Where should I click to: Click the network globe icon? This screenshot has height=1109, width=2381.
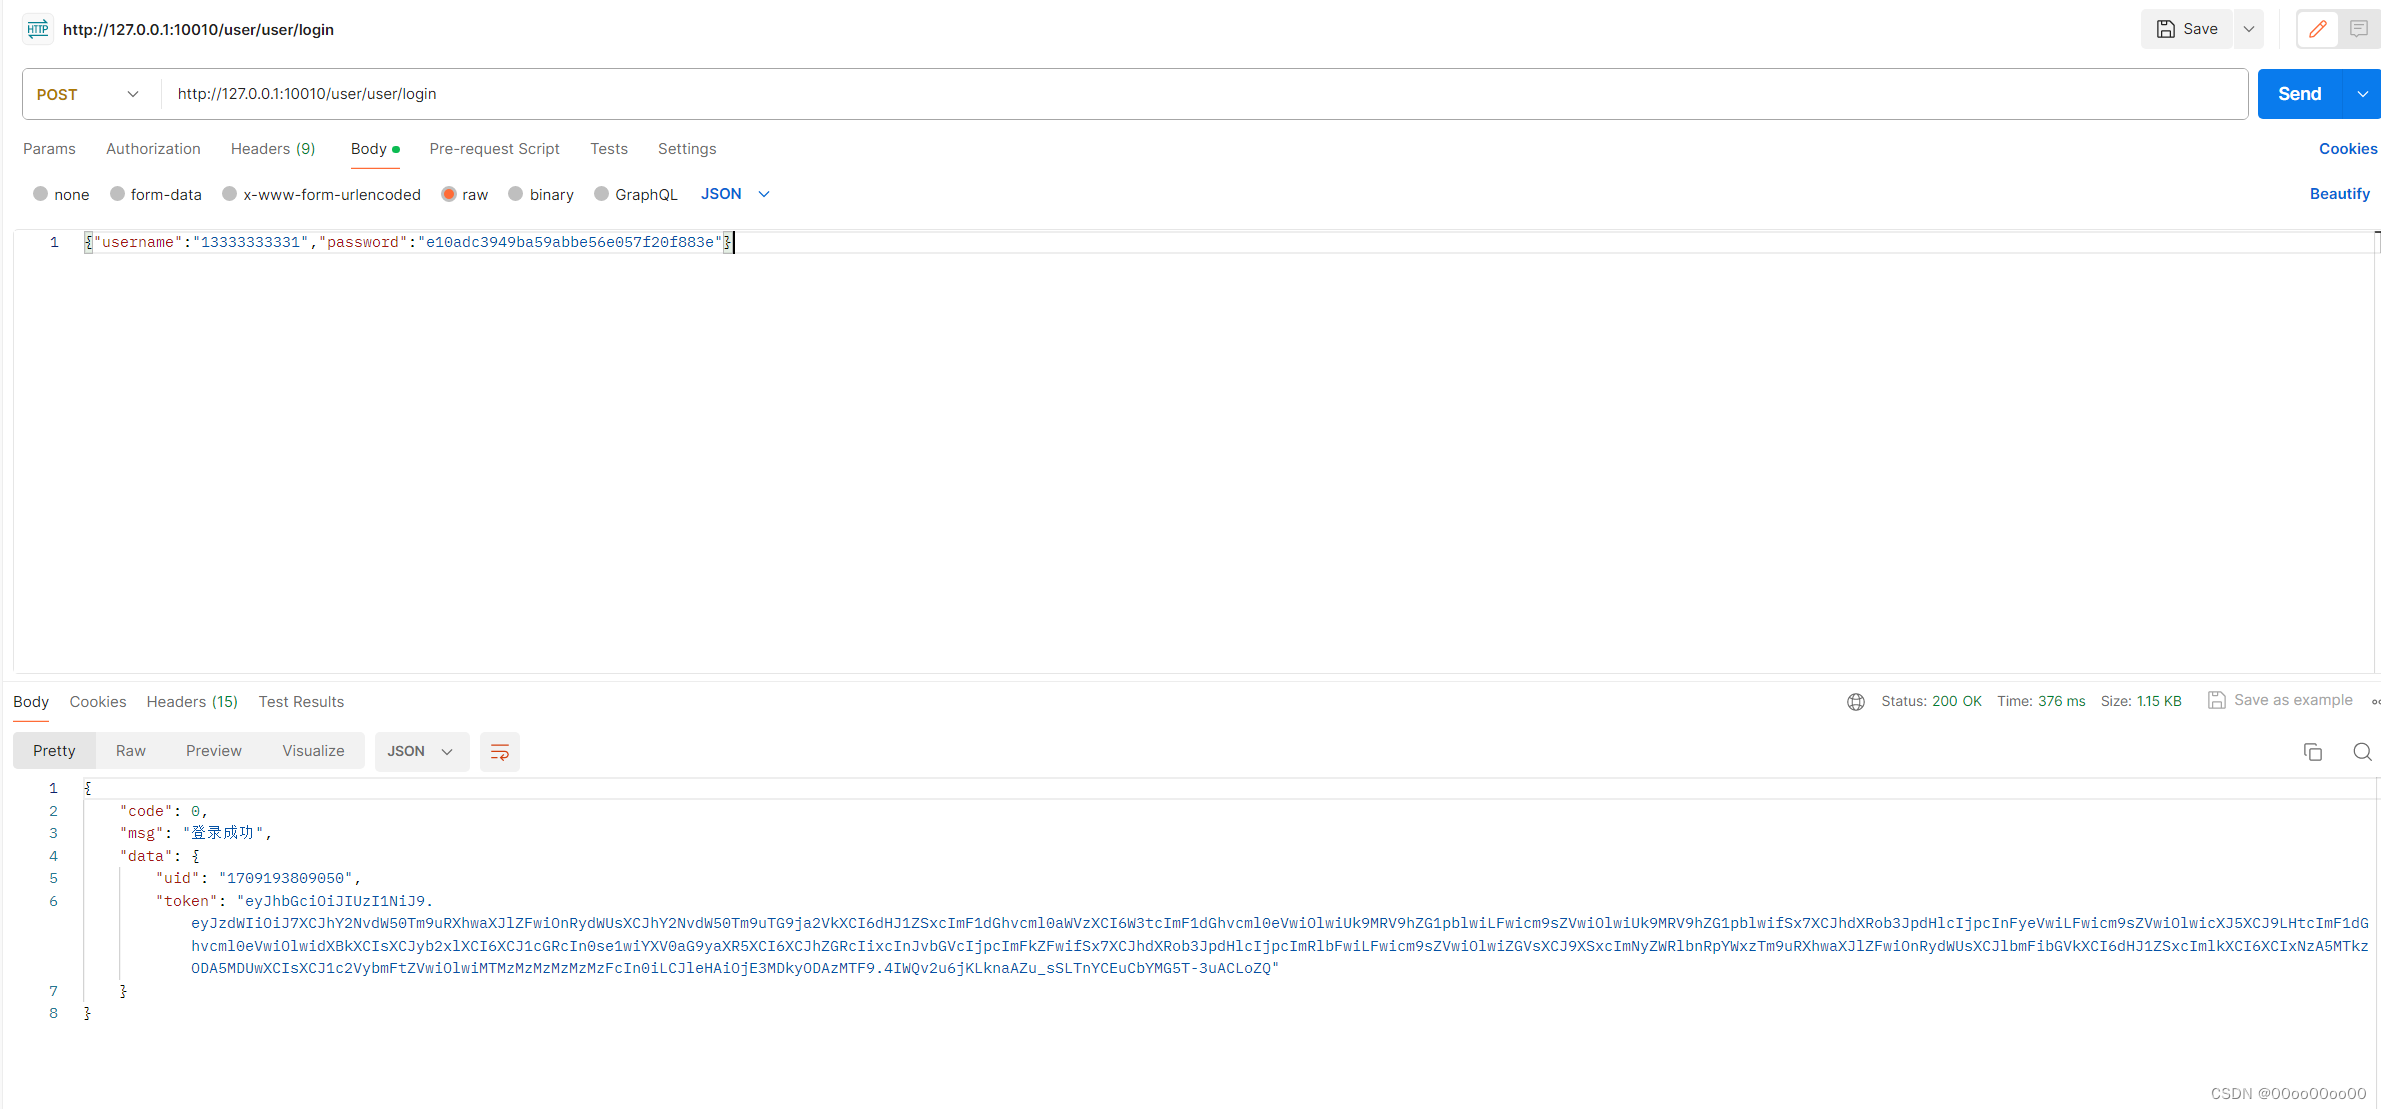click(1855, 702)
